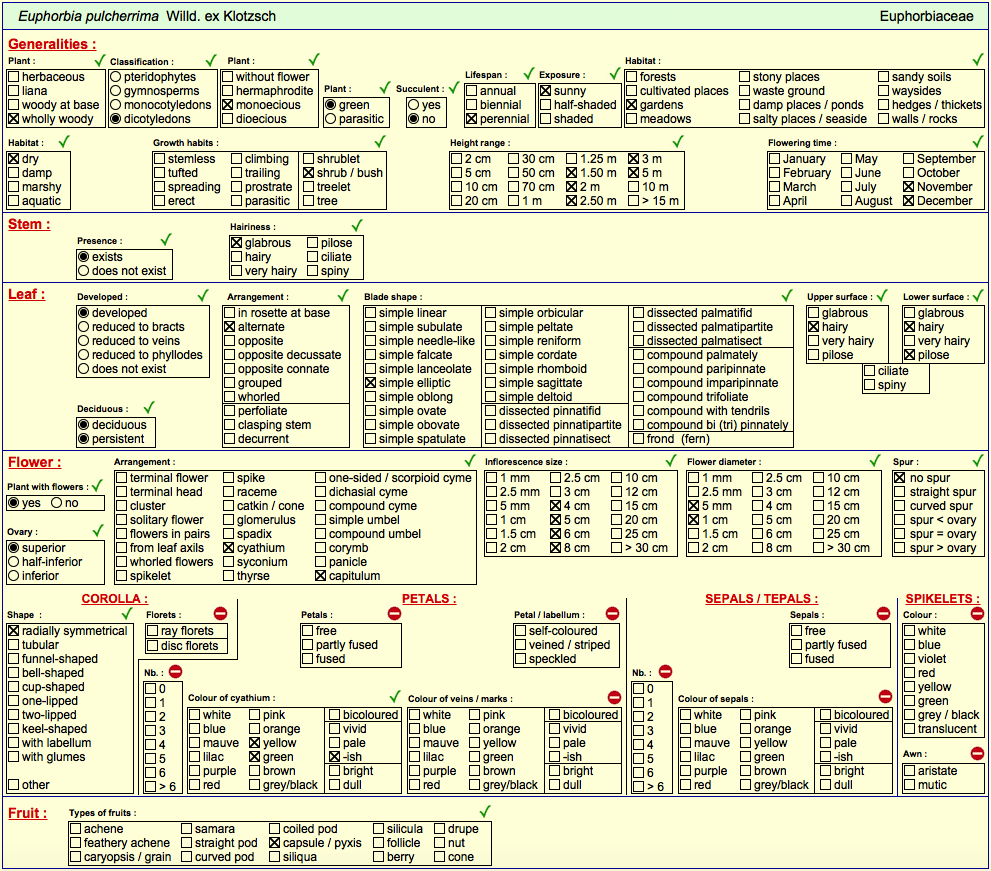Click the red minus icon beside Sepals
Image resolution: width=991 pixels, height=871 pixels.
pos(884,613)
